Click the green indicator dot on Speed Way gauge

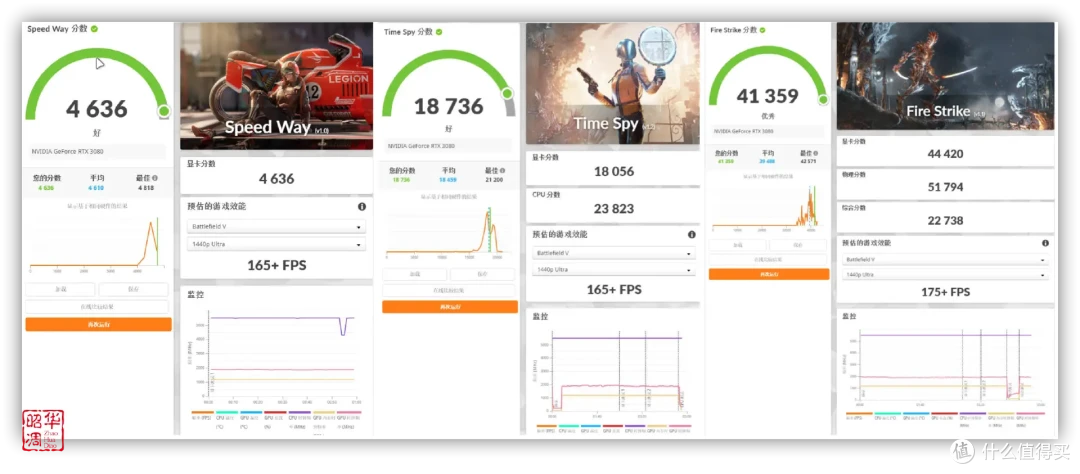pos(164,111)
